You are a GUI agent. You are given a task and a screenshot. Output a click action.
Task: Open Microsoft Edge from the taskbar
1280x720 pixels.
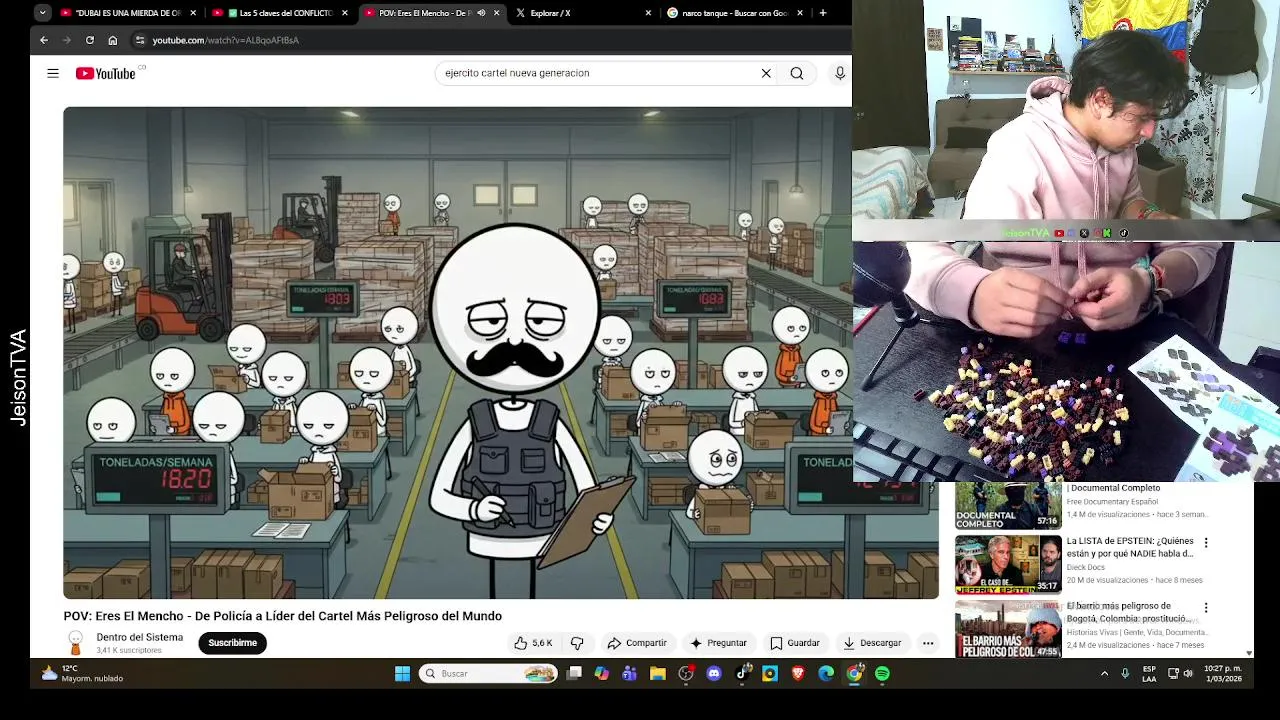826,674
